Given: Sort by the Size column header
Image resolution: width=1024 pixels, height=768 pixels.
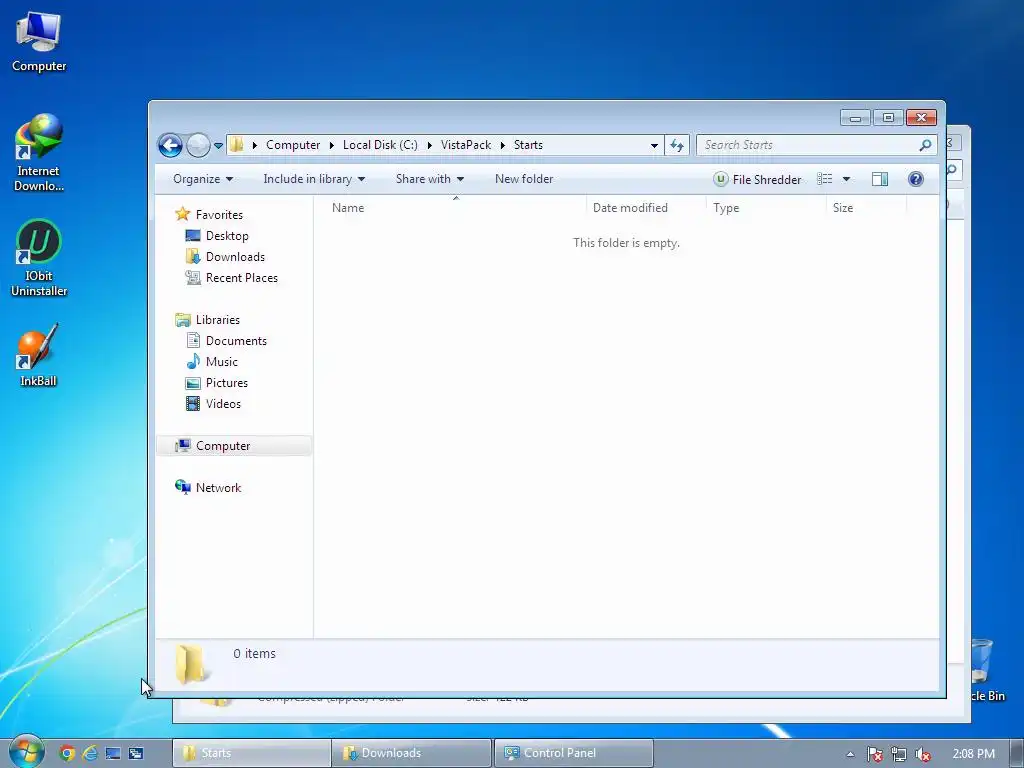Looking at the screenshot, I should tap(866, 208).
